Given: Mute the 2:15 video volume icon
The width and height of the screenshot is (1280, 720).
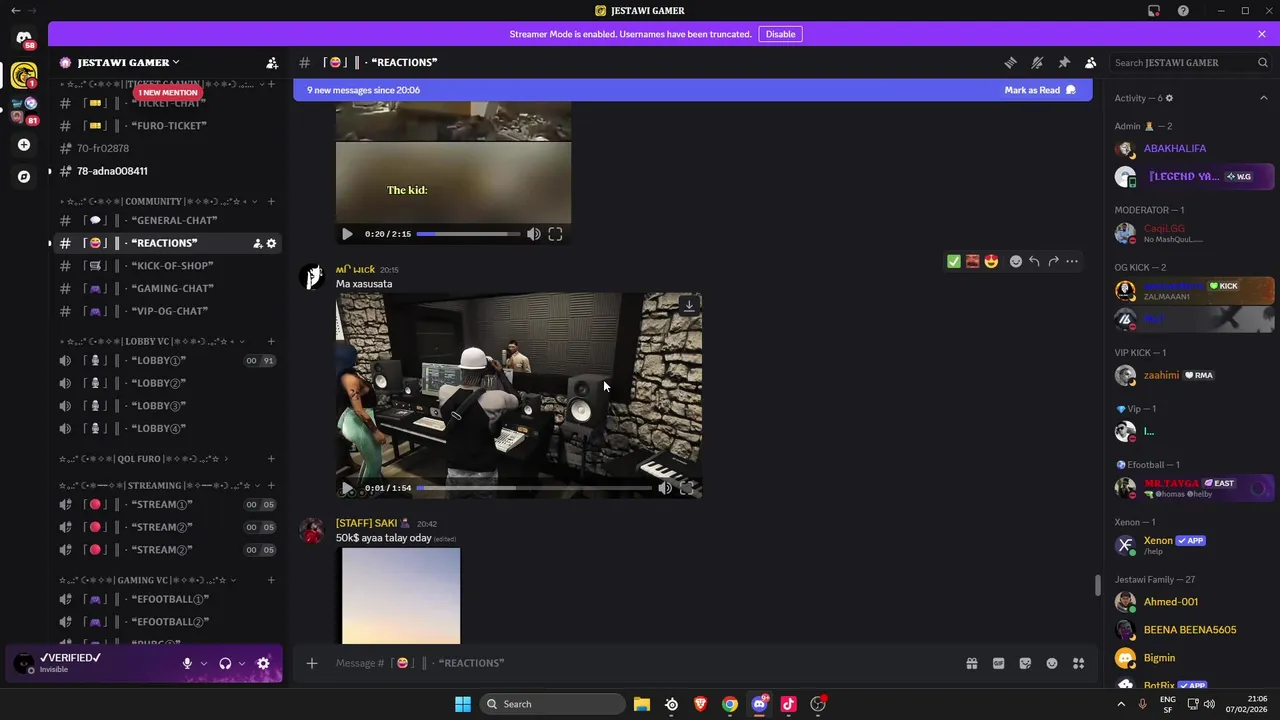Looking at the screenshot, I should click(534, 234).
